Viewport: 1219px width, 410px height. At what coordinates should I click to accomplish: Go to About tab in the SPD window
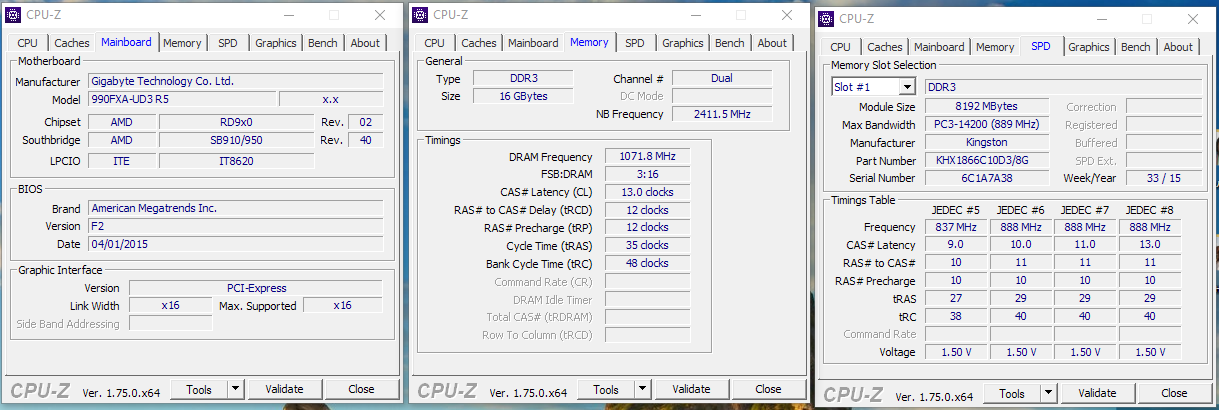(x=1178, y=47)
